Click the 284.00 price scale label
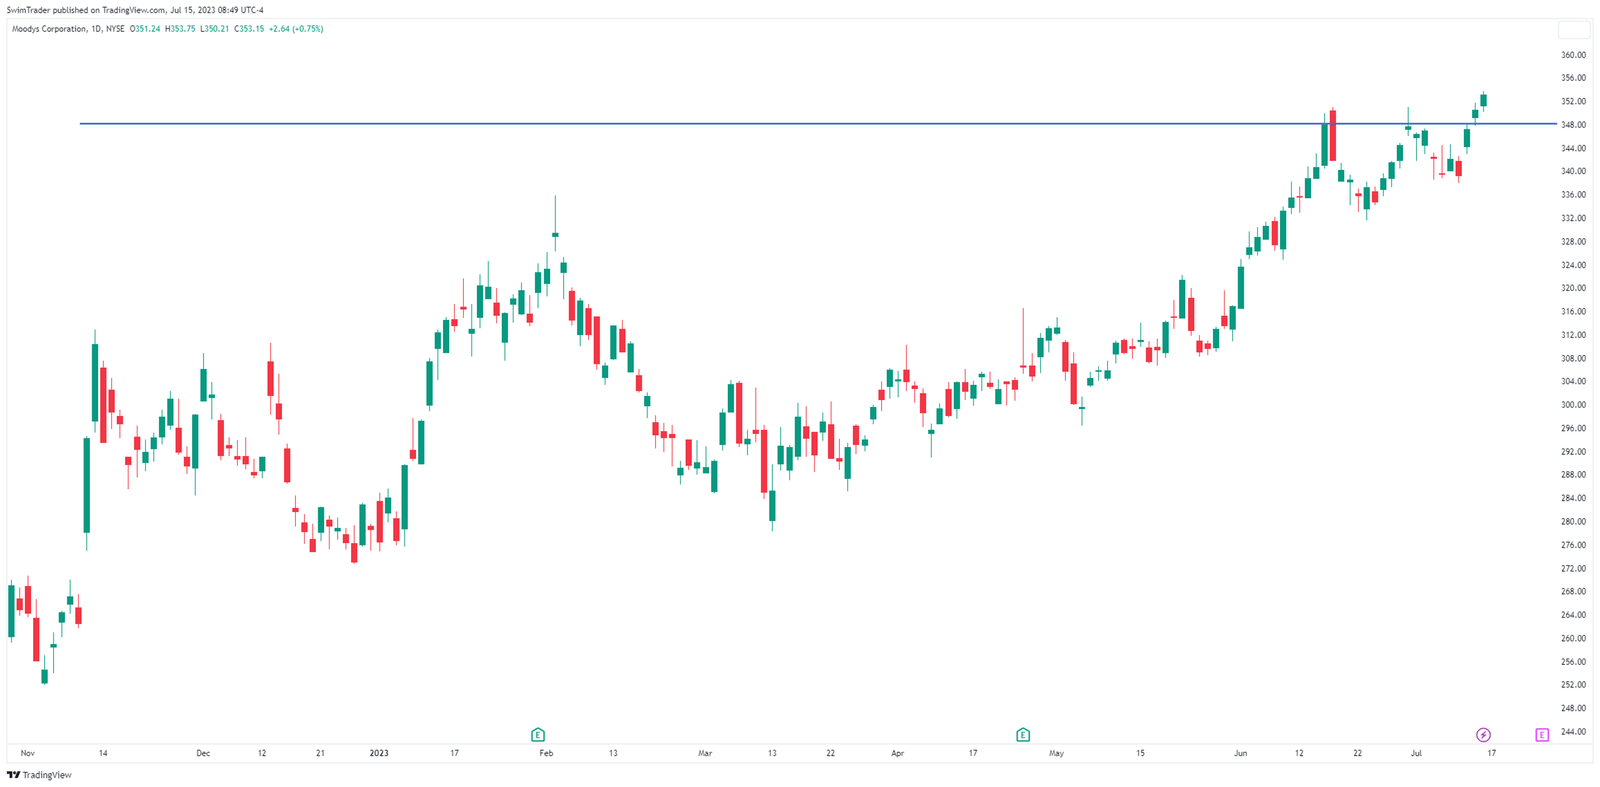Screen dimensions: 1600x787 [x=1573, y=498]
